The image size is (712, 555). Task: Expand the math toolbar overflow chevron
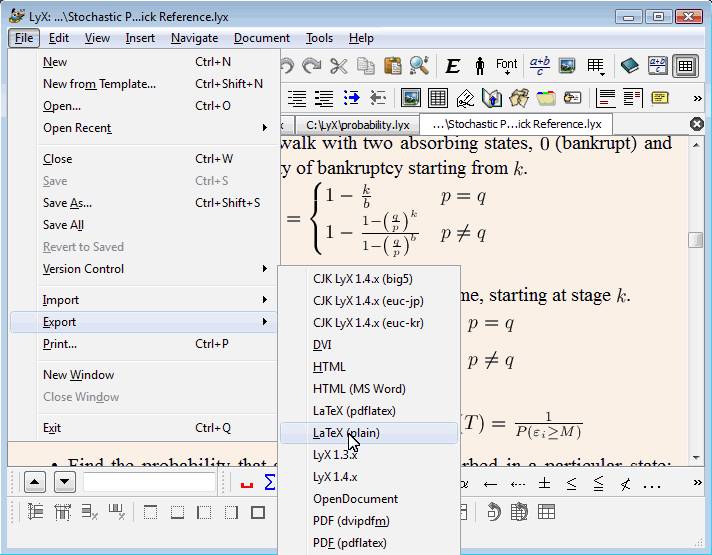[697, 483]
